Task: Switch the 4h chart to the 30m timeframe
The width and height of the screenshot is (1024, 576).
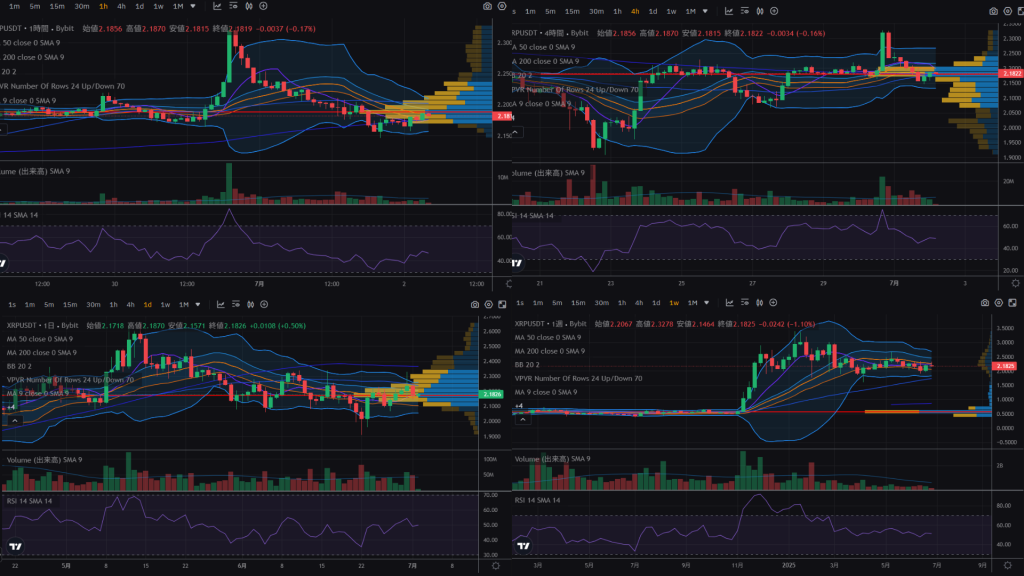Action: tap(596, 11)
